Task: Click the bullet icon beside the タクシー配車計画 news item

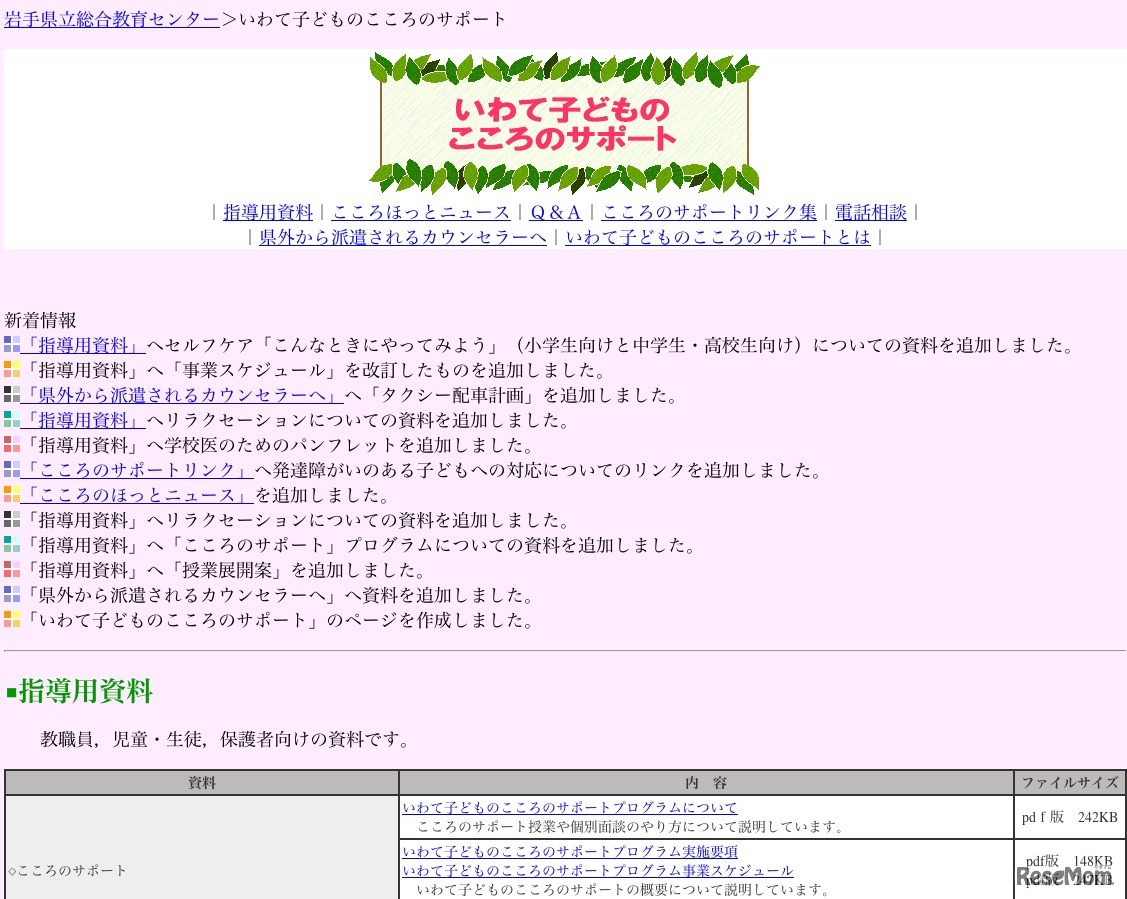Action: pos(12,395)
